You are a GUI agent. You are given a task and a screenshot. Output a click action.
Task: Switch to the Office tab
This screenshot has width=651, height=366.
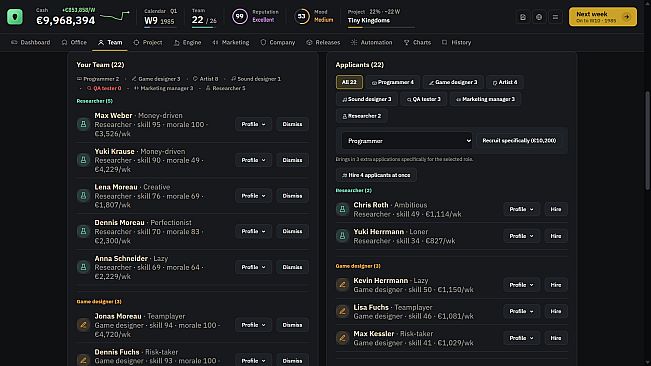(74, 42)
